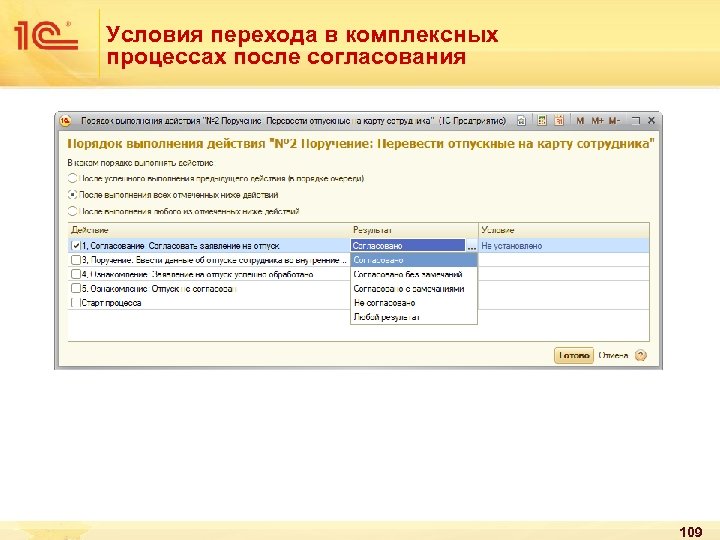Click the 'Готово' button
The width and height of the screenshot is (720, 540).
pos(574,355)
